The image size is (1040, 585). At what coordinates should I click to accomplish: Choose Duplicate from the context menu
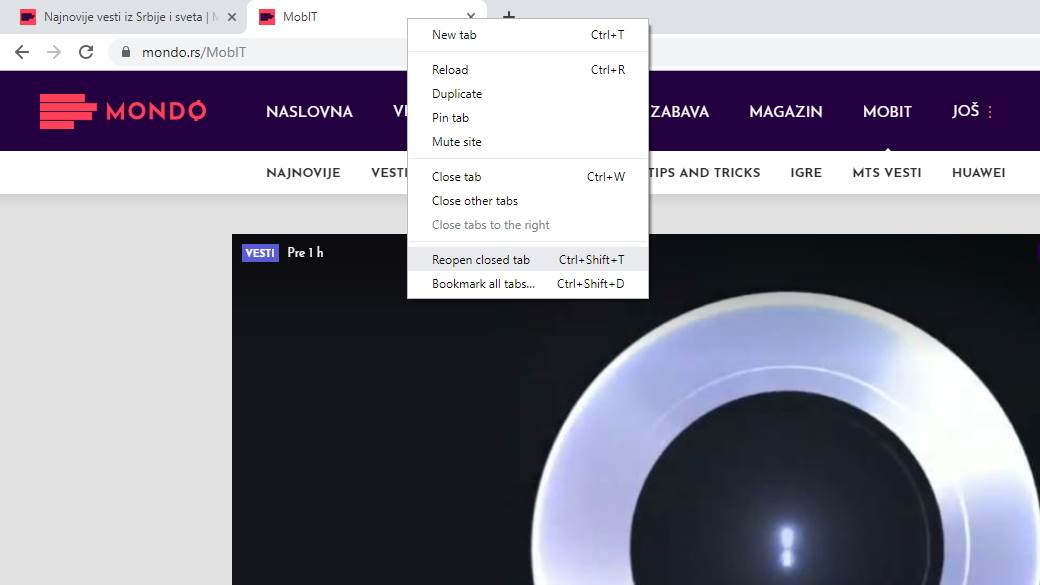click(457, 94)
